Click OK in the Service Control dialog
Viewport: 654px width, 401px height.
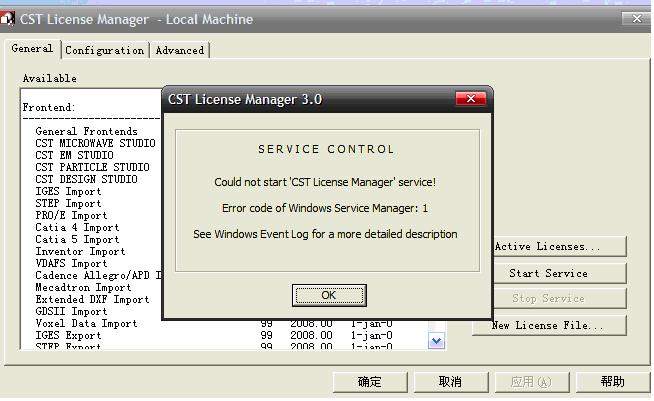pyautogui.click(x=329, y=295)
